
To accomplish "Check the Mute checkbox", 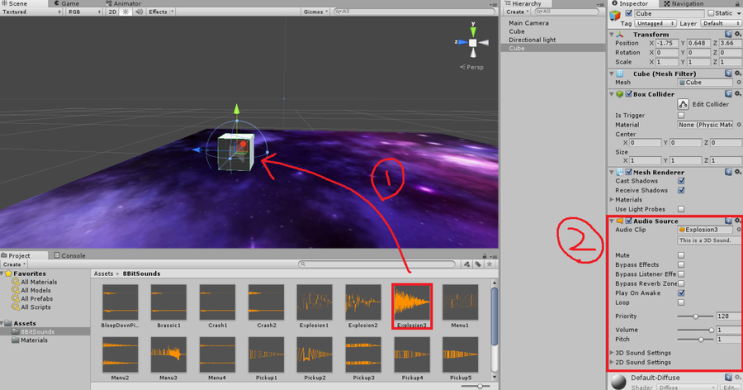I will [x=681, y=255].
